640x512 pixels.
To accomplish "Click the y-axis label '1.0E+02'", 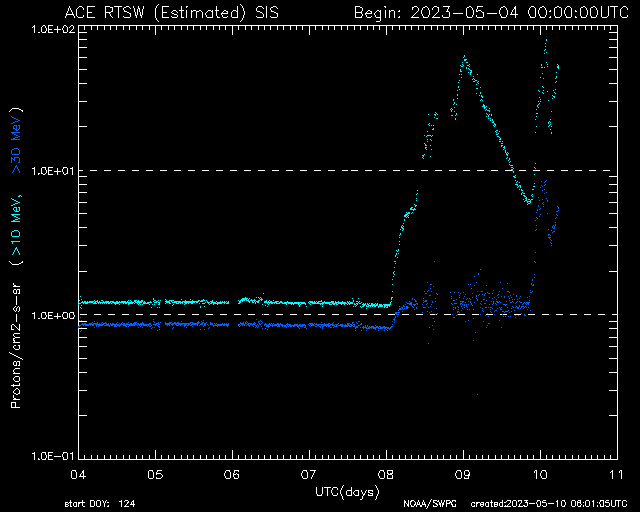I will click(53, 30).
